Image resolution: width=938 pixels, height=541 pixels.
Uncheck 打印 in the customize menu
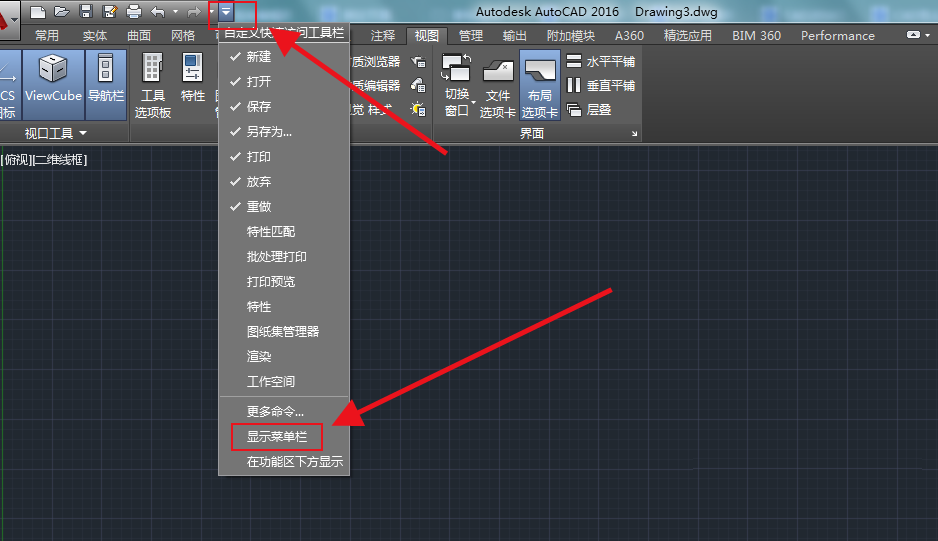[x=284, y=157]
